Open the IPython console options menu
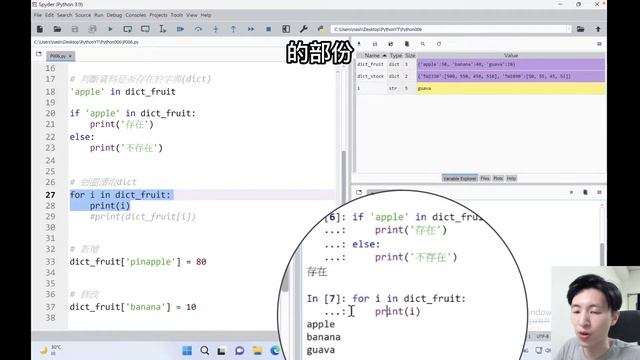This screenshot has height=360, width=640. [x=599, y=192]
